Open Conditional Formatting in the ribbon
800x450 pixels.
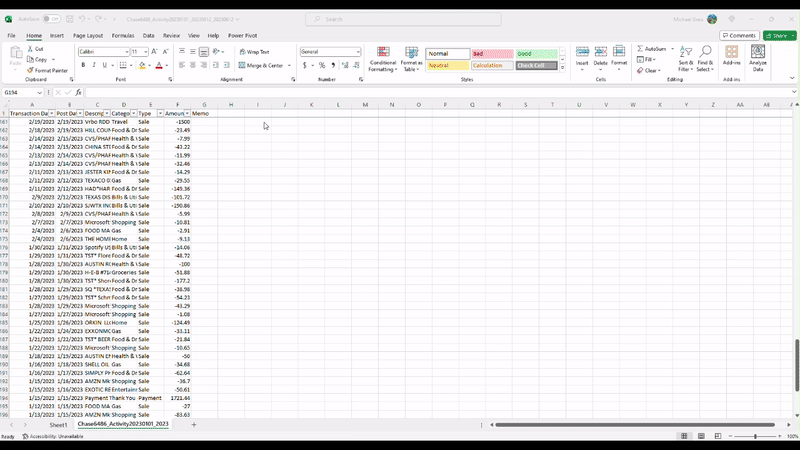(382, 57)
